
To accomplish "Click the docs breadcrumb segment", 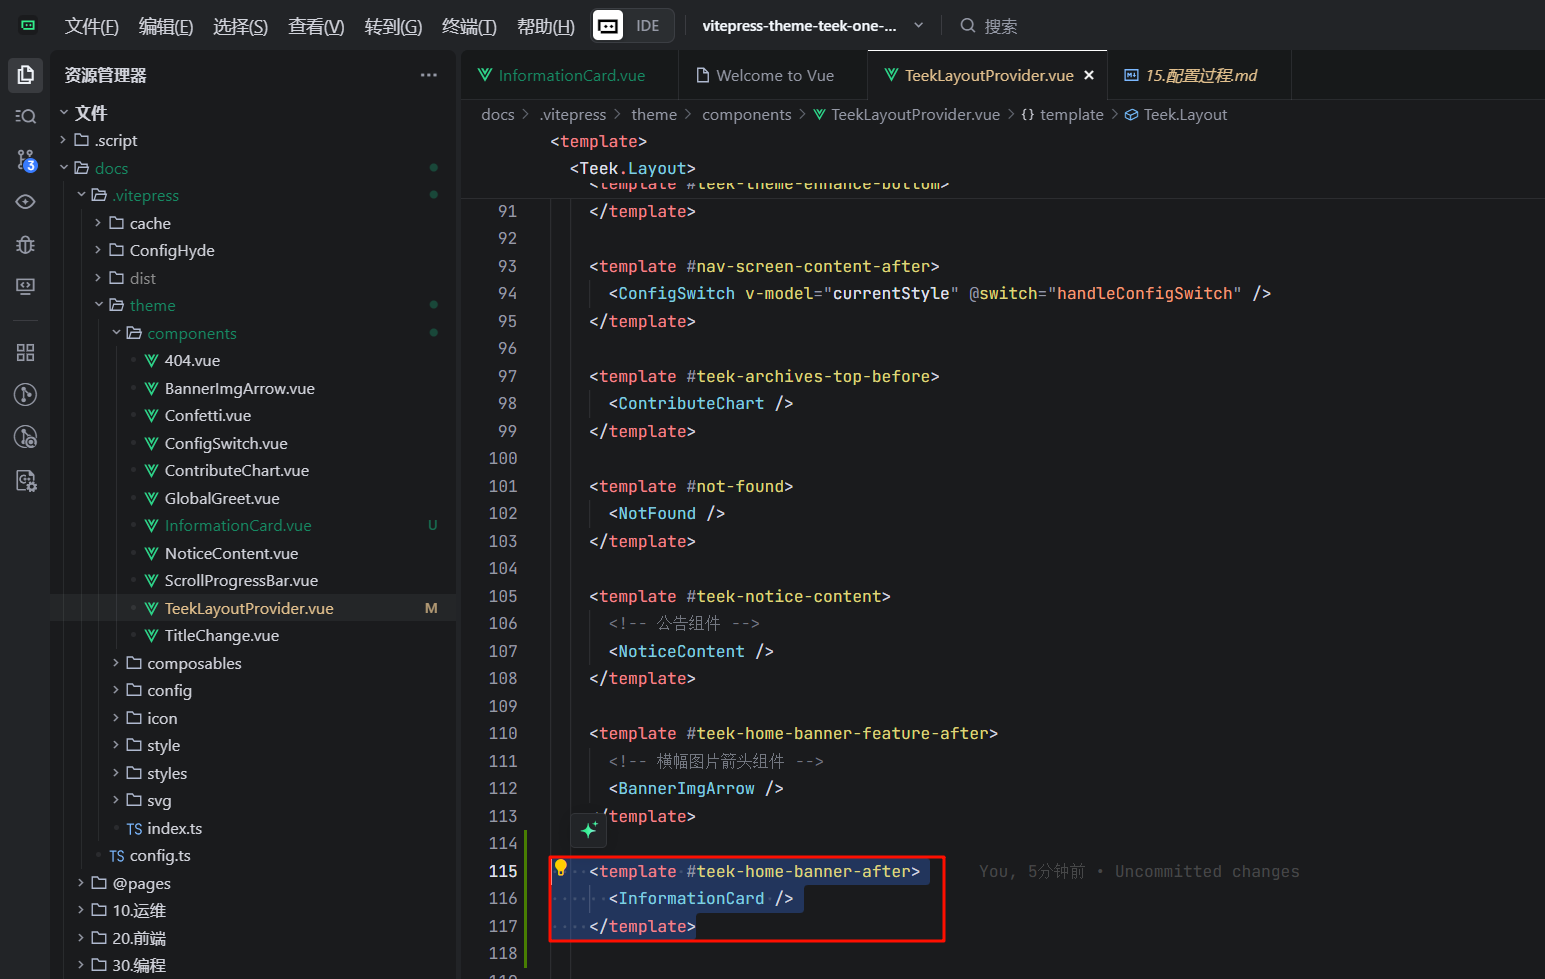I will click(x=497, y=115).
